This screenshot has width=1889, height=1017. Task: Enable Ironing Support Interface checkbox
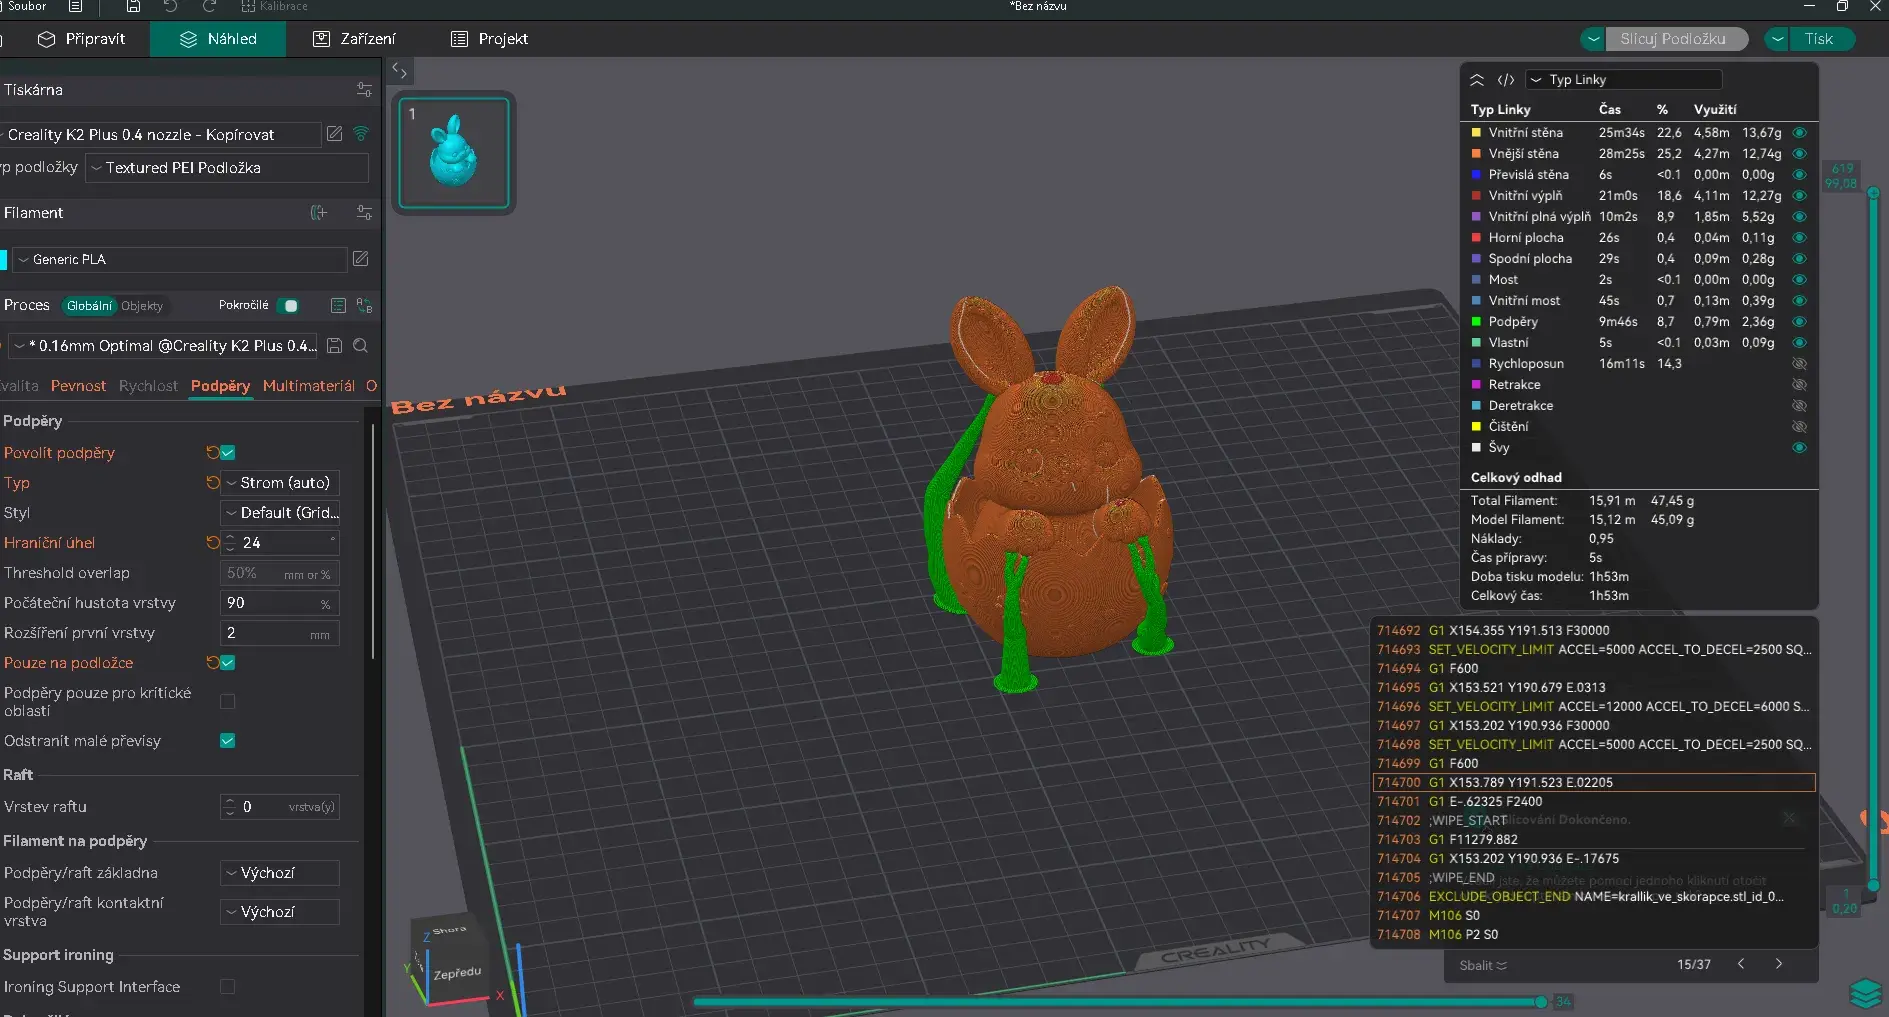coord(228,987)
